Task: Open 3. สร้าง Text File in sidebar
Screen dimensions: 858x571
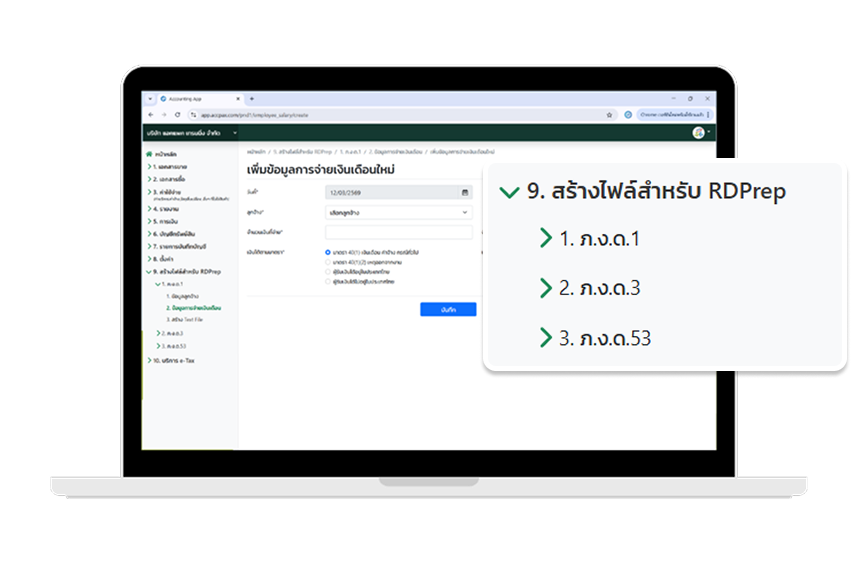Action: click(184, 319)
